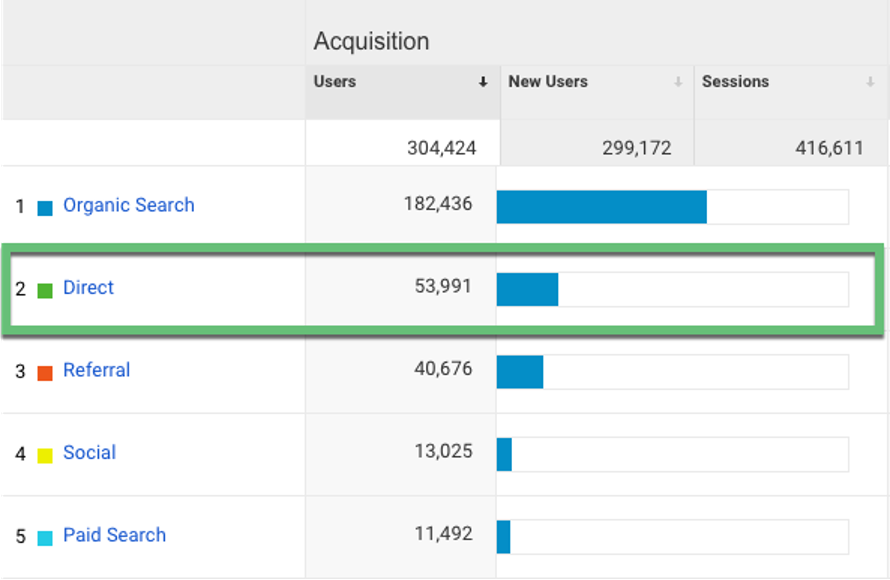The width and height of the screenshot is (890, 580).
Task: Click the blue Organic Search legend square
Action: (x=46, y=205)
